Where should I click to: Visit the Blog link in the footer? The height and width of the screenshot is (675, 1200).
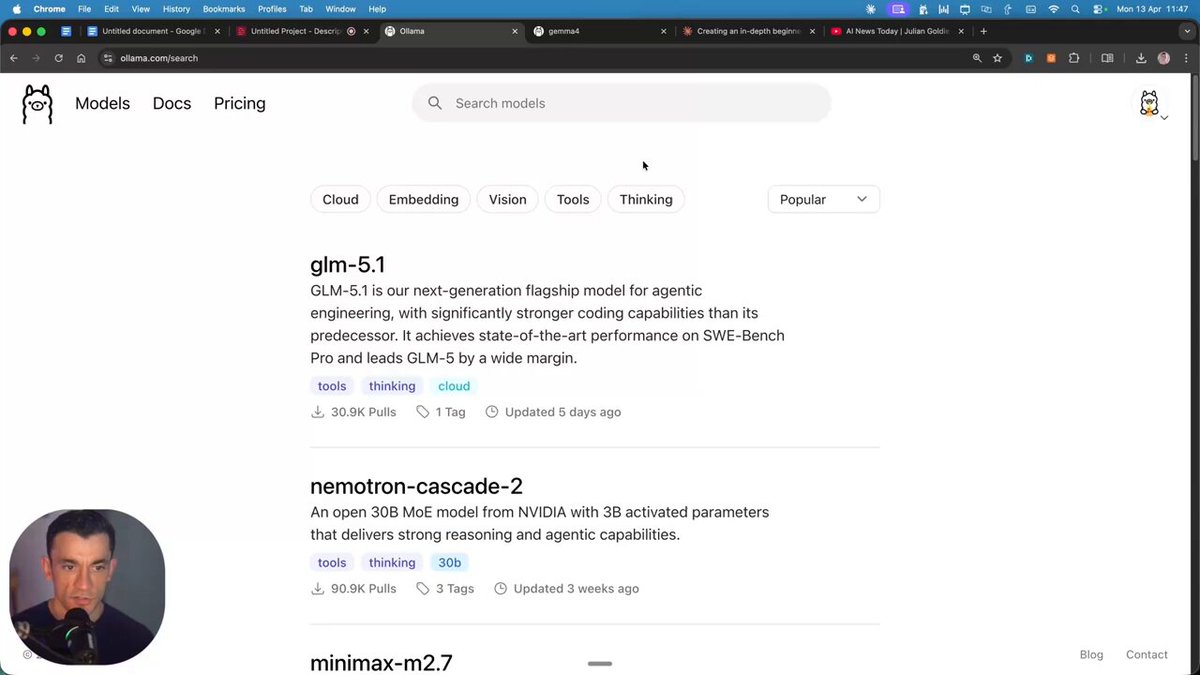(x=1091, y=654)
